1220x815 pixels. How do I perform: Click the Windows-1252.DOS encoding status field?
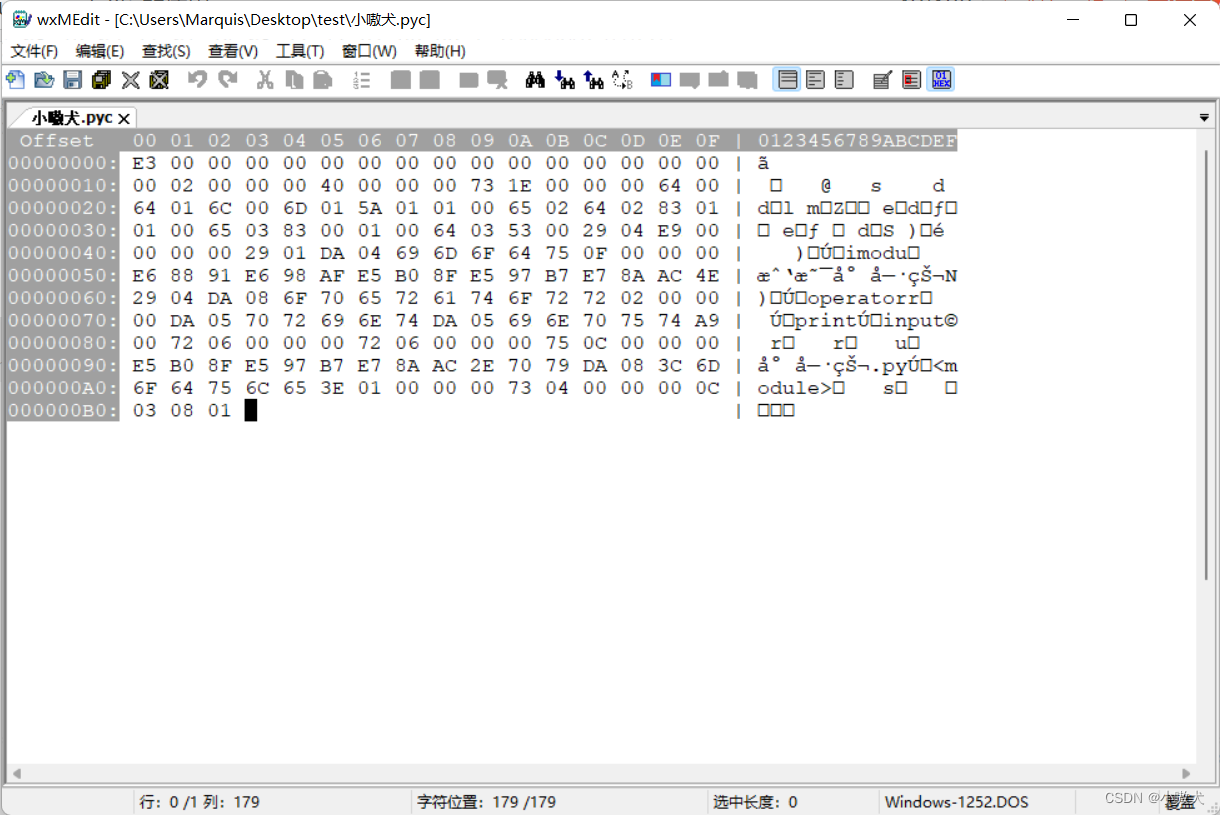click(x=958, y=802)
